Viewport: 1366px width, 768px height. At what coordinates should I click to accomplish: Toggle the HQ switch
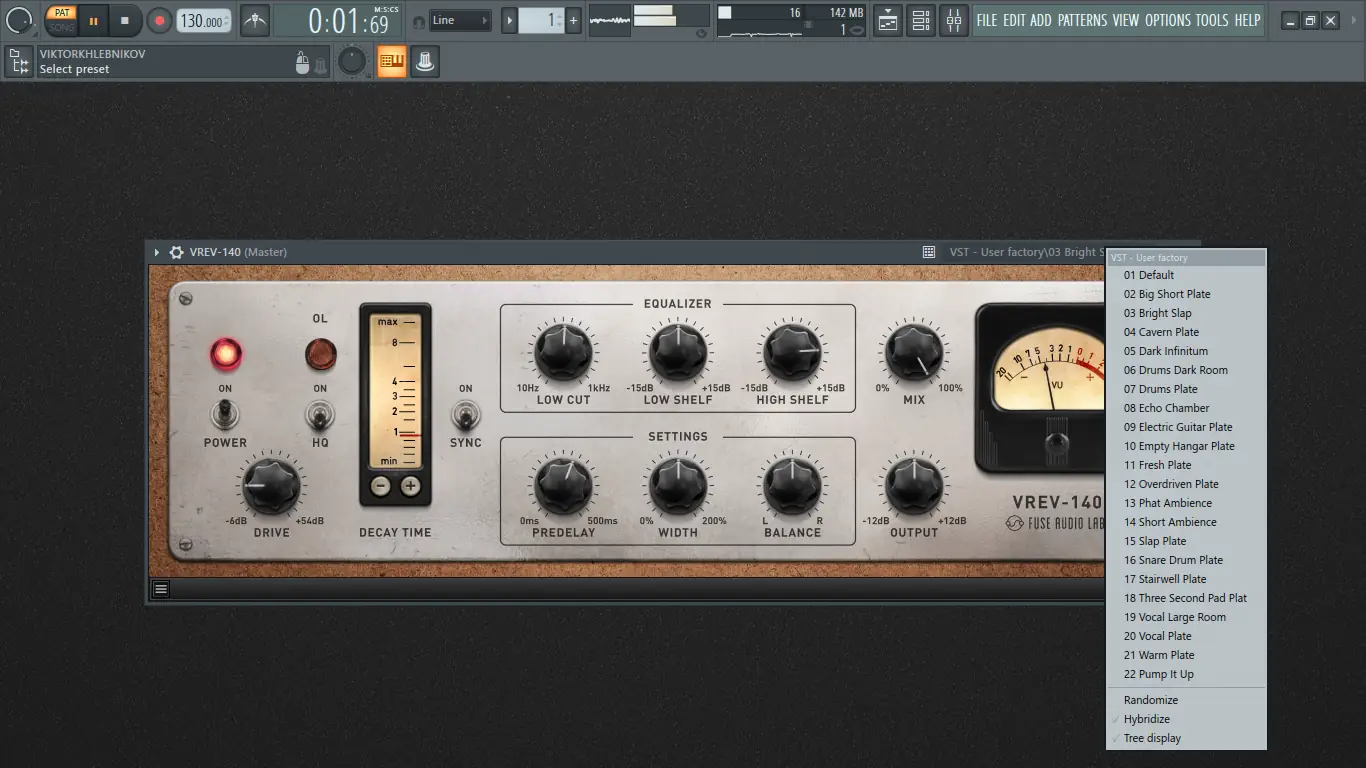click(320, 414)
